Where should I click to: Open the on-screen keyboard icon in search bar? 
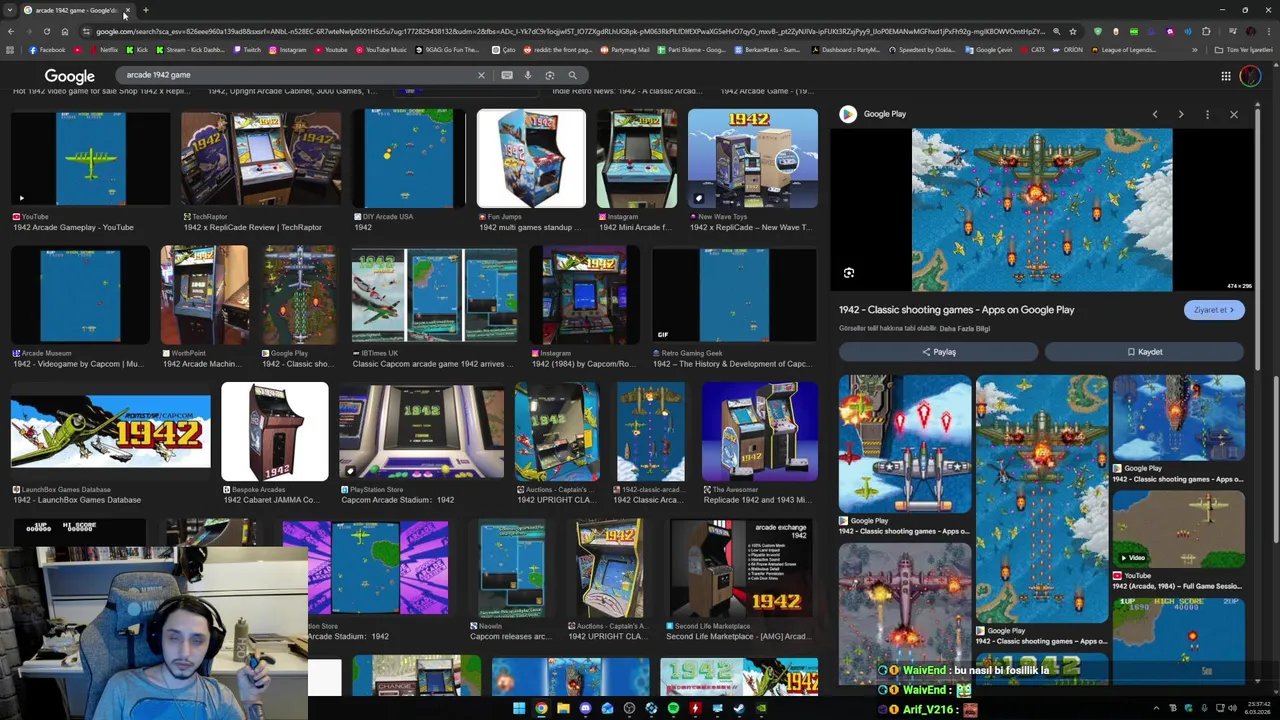tap(507, 75)
